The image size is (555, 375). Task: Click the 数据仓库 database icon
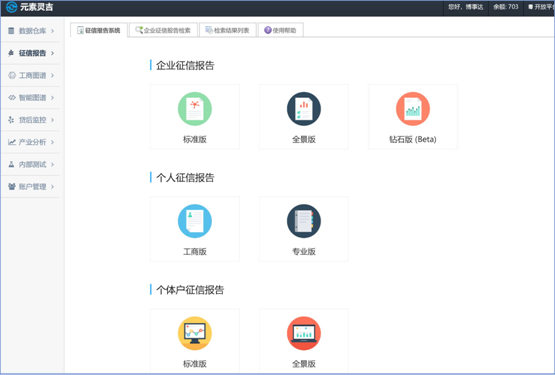point(11,31)
